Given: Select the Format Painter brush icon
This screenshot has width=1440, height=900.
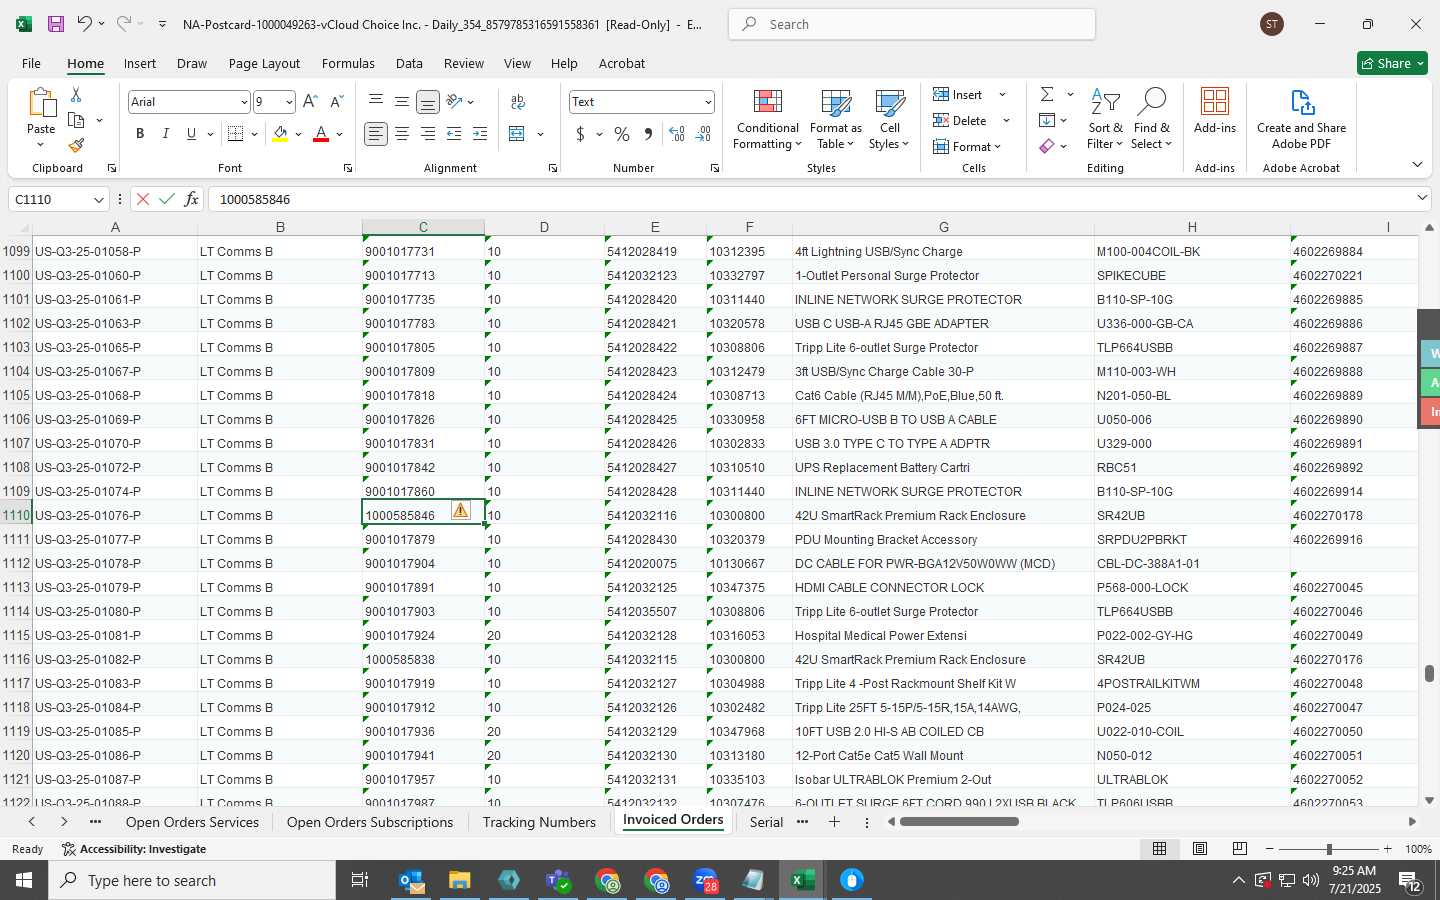Looking at the screenshot, I should point(76,145).
